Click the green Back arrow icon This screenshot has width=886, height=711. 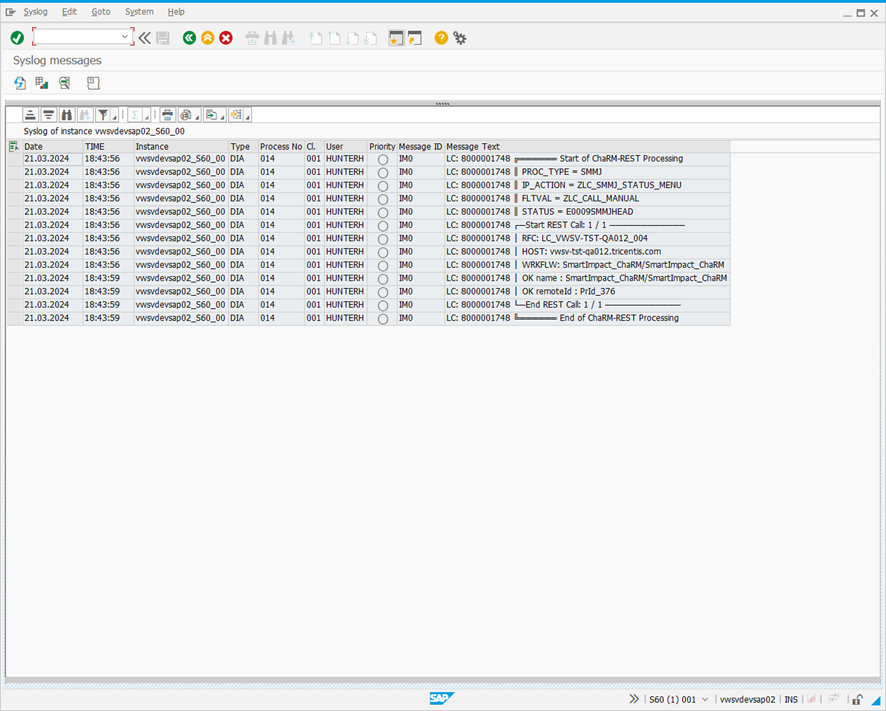(189, 38)
